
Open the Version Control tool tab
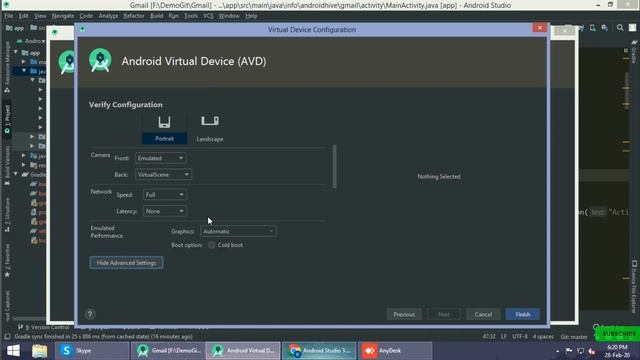44,327
